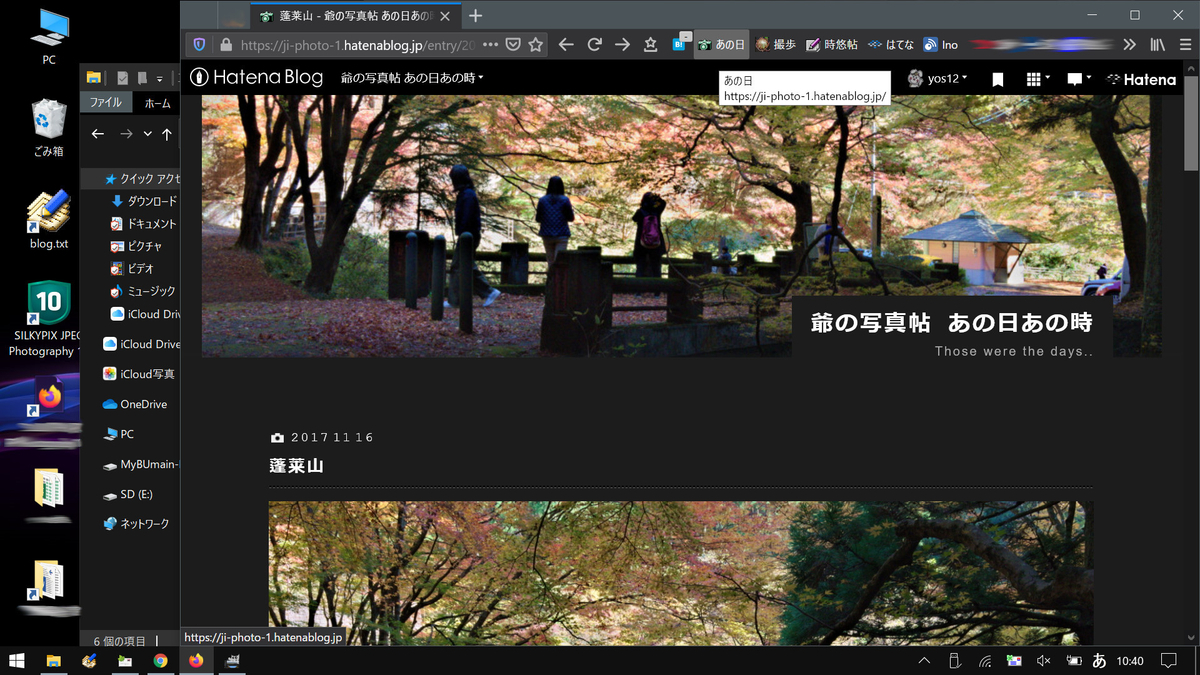Click Explorer quick access properties icon
Screen dimensions: 1200x675
(x=123, y=78)
